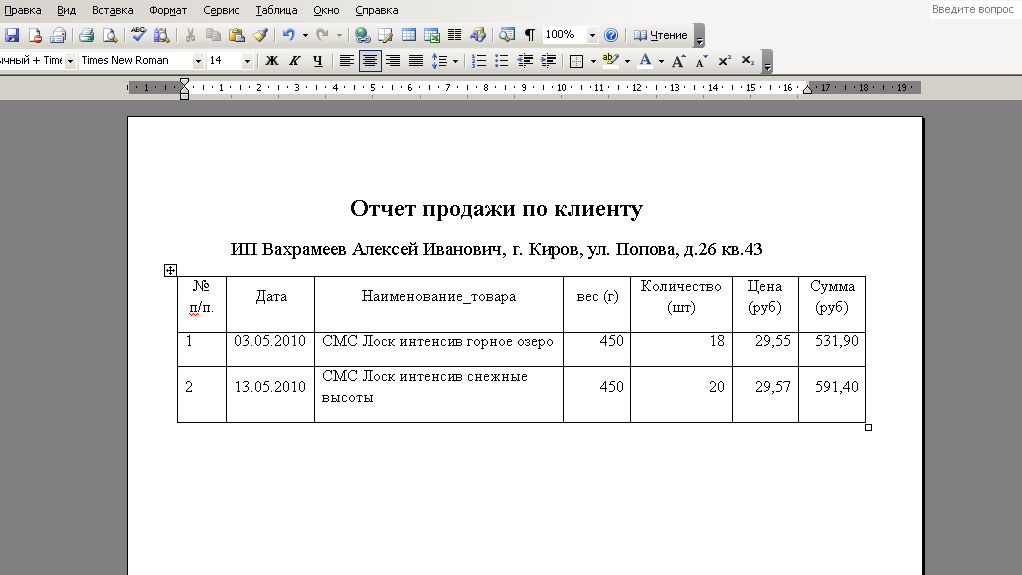Undo the last action with the blue arrow
Screen dimensions: 1022x575
289,35
